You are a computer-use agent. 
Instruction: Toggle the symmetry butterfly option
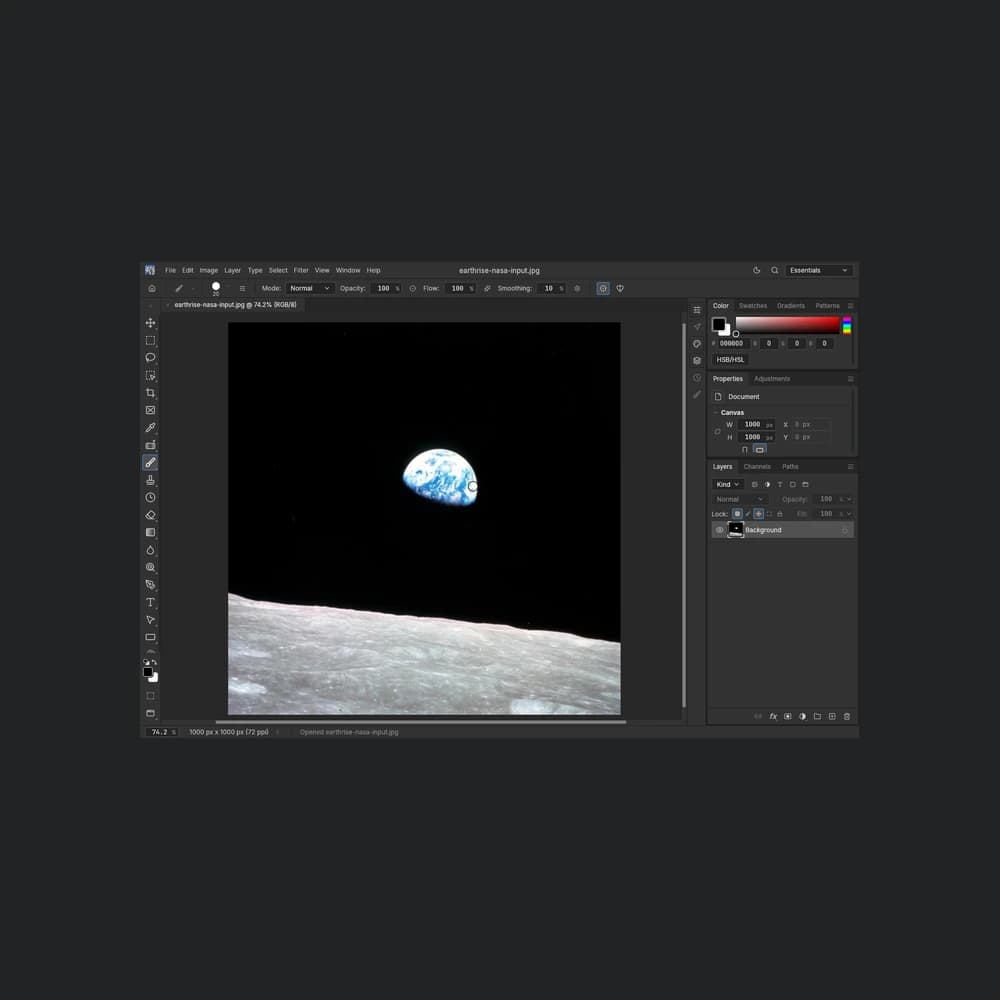point(620,289)
